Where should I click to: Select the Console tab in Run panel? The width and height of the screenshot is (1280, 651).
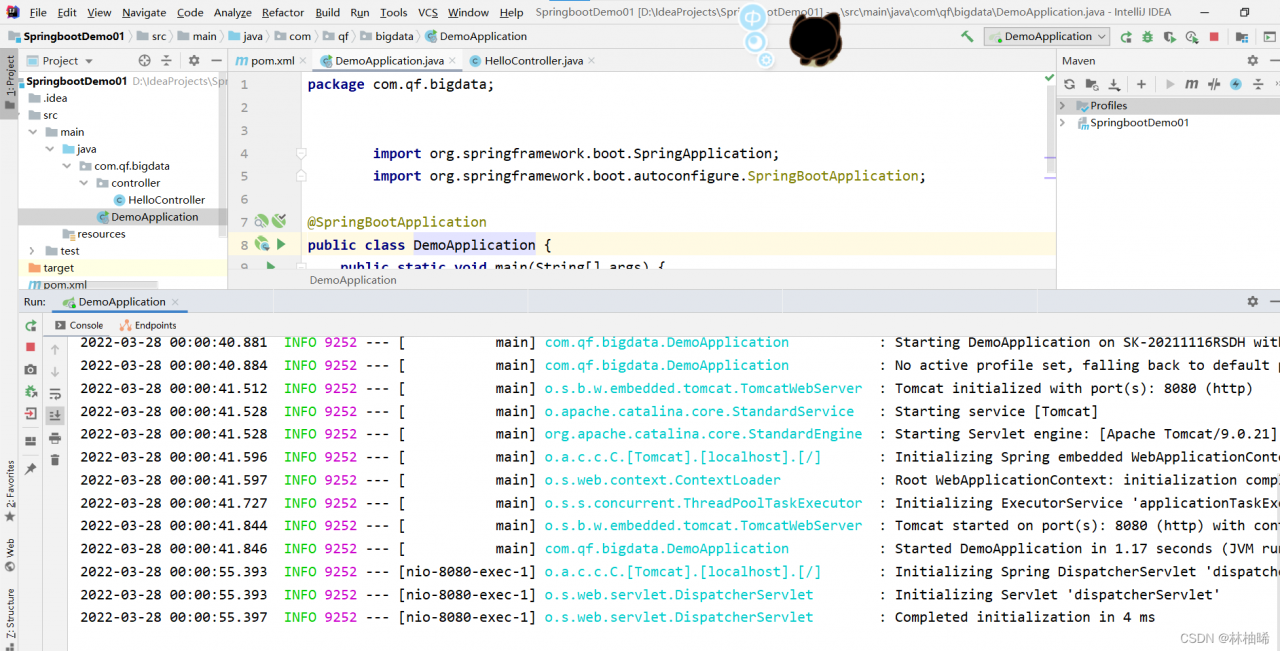pyautogui.click(x=78, y=325)
